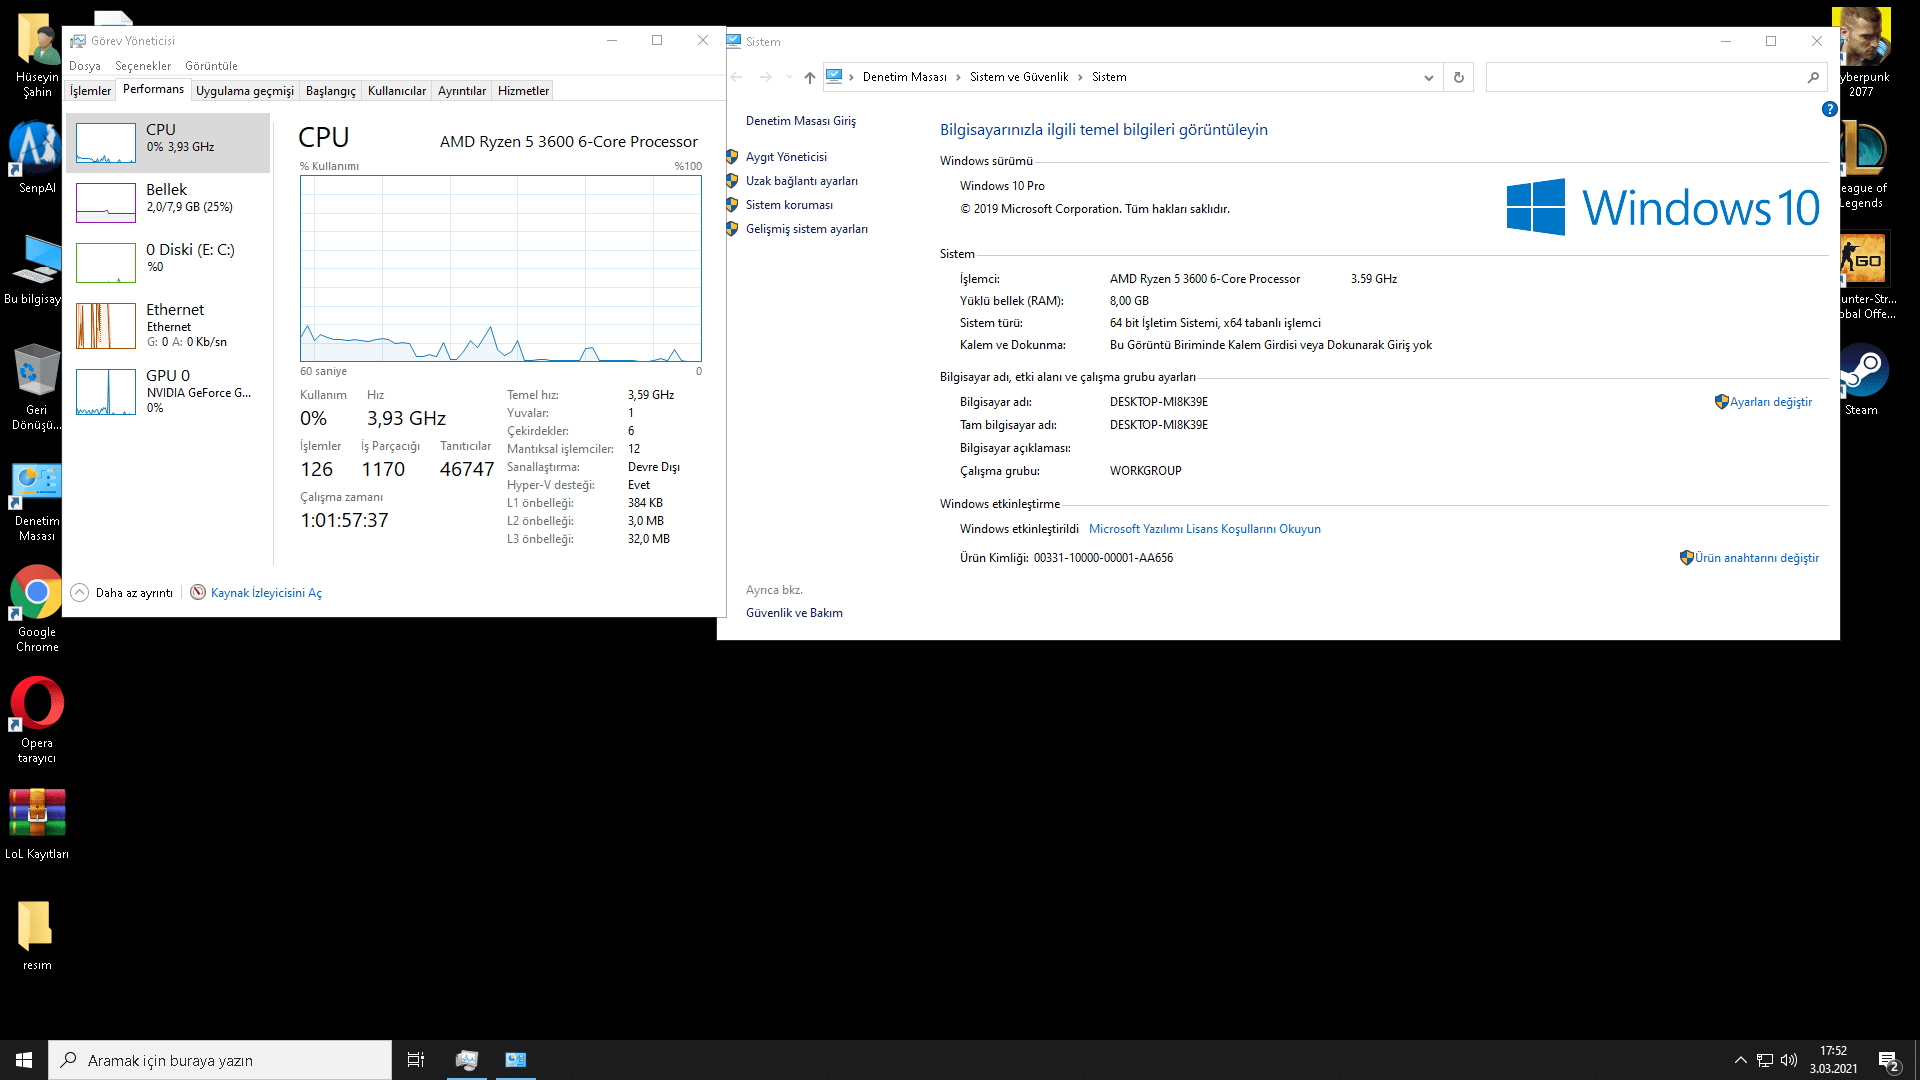Image resolution: width=1920 pixels, height=1080 pixels.
Task: Open Microsoft Yazılımı Lisans Koşullarını Okuyun link
Action: [1205, 529]
